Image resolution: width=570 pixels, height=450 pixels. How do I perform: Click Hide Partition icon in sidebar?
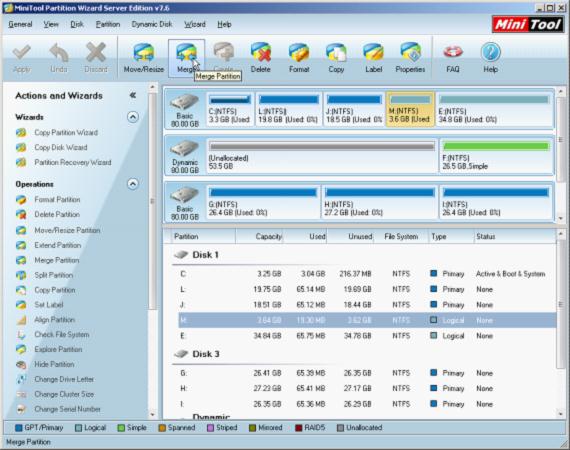[x=21, y=364]
